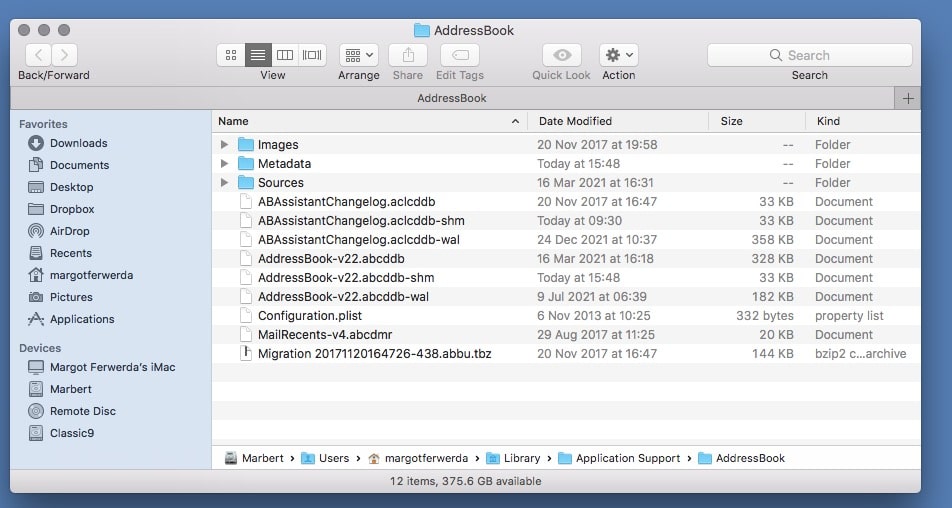Click the 12 items status bar text
Image resolution: width=952 pixels, height=508 pixels.
click(x=466, y=481)
